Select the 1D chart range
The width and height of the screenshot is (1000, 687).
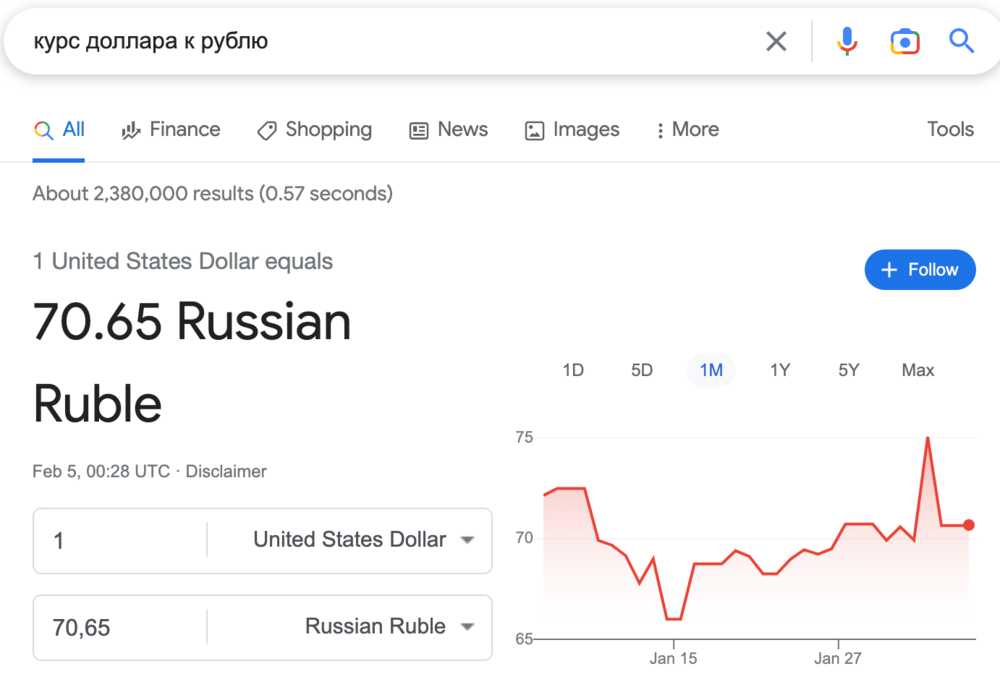573,370
